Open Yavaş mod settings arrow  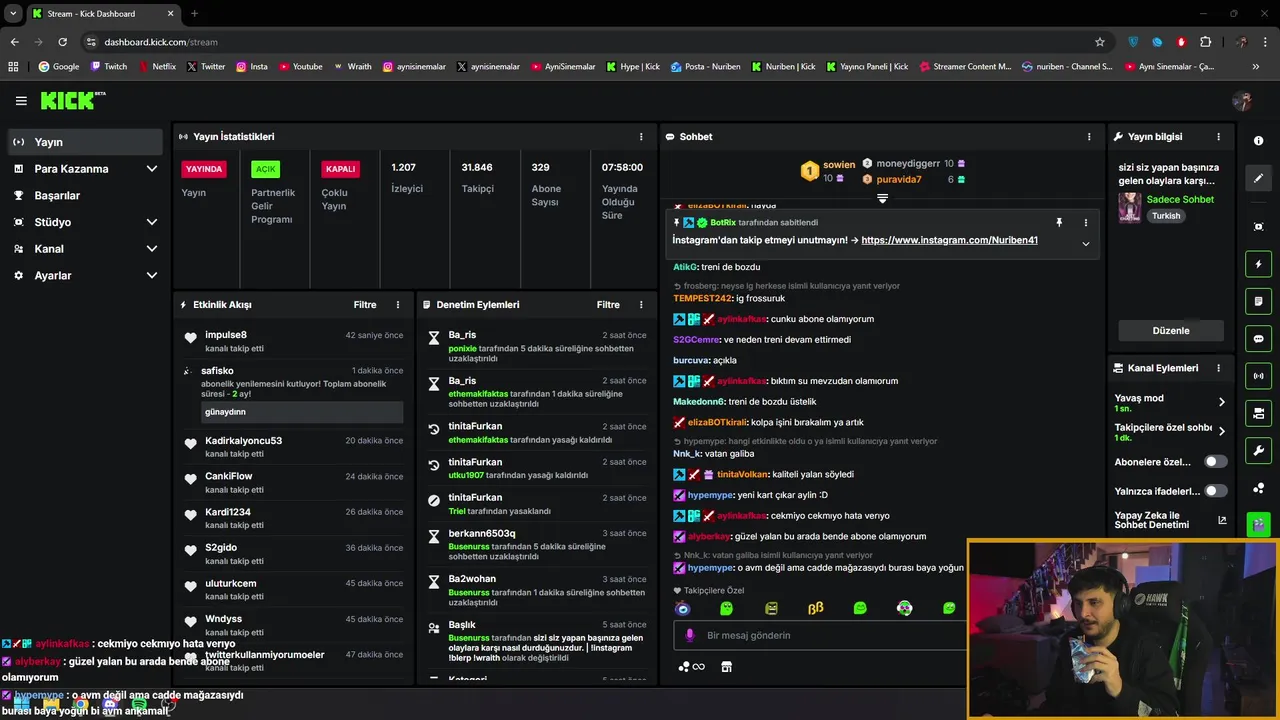tap(1221, 402)
